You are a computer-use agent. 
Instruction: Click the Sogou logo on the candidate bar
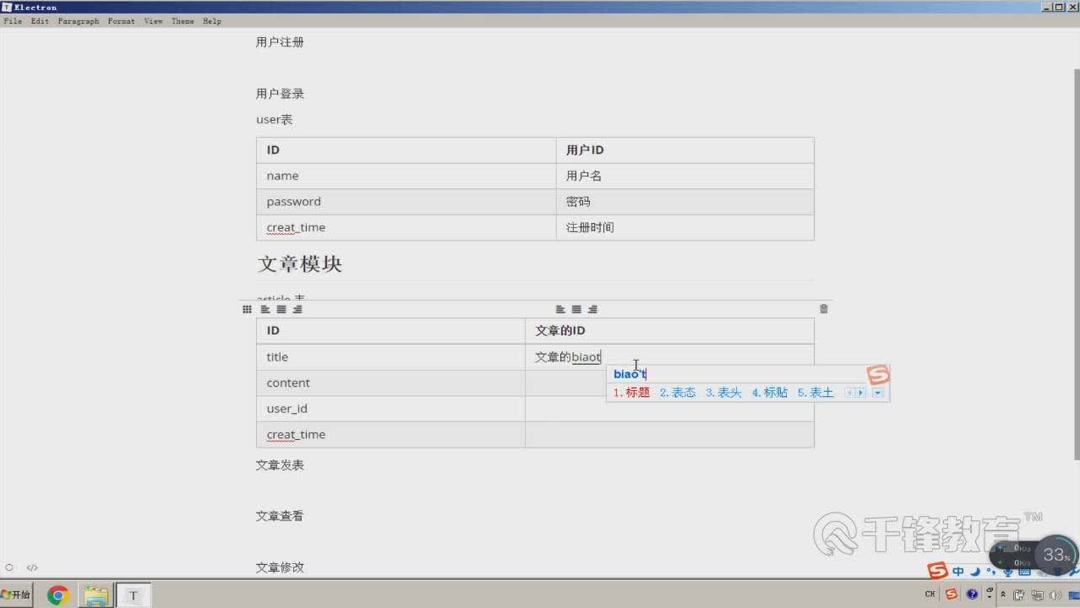pyautogui.click(x=879, y=373)
